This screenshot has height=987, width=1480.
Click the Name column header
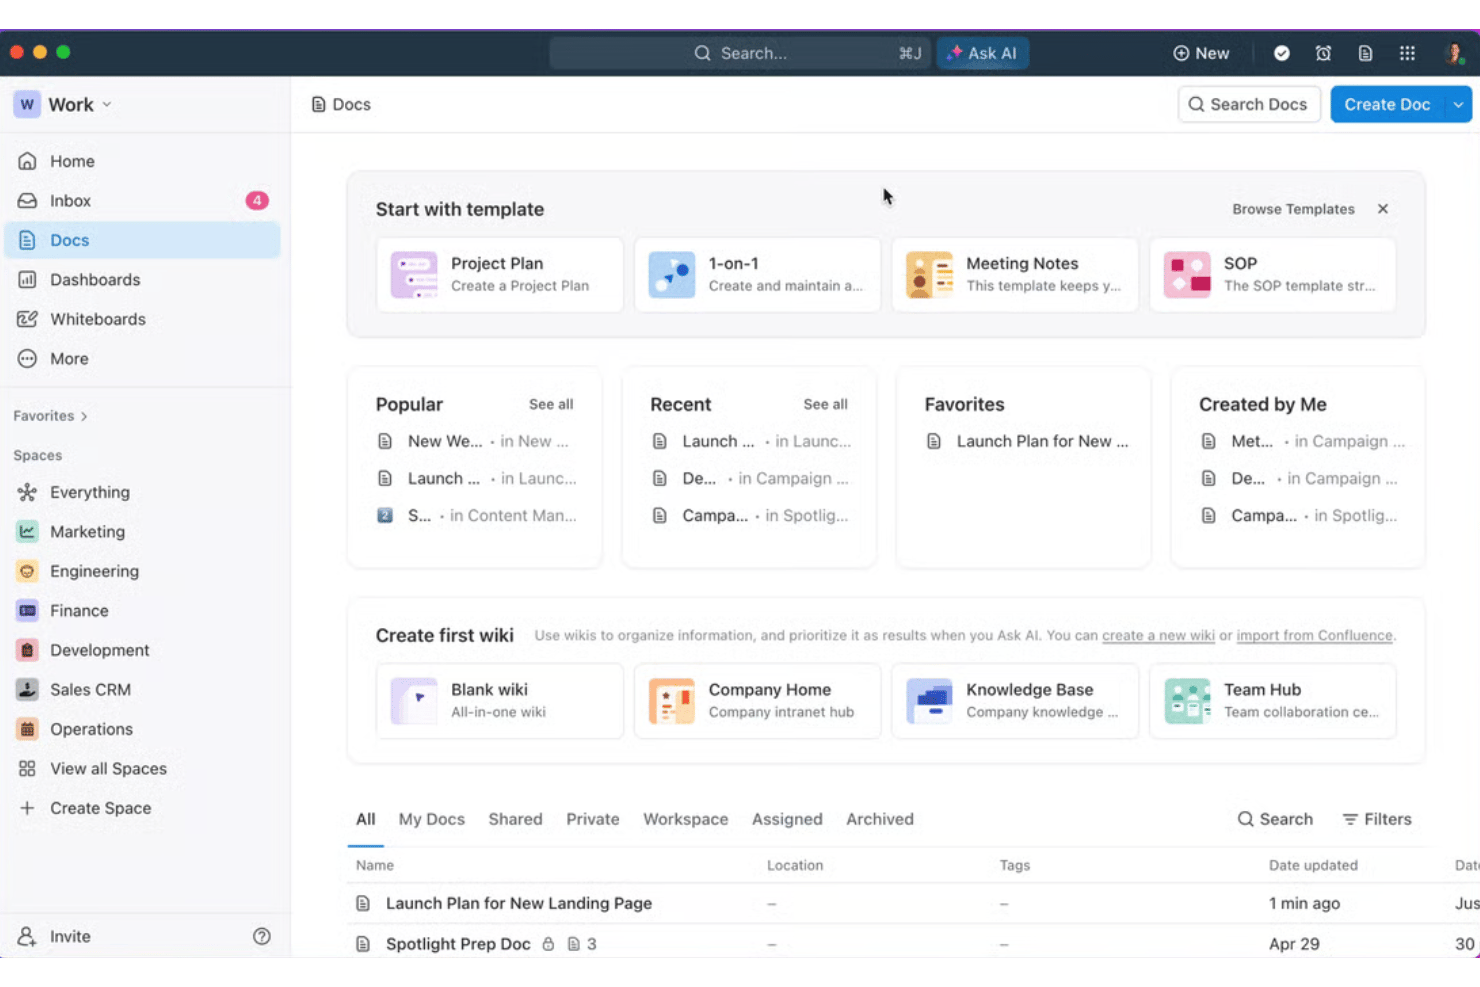click(375, 866)
